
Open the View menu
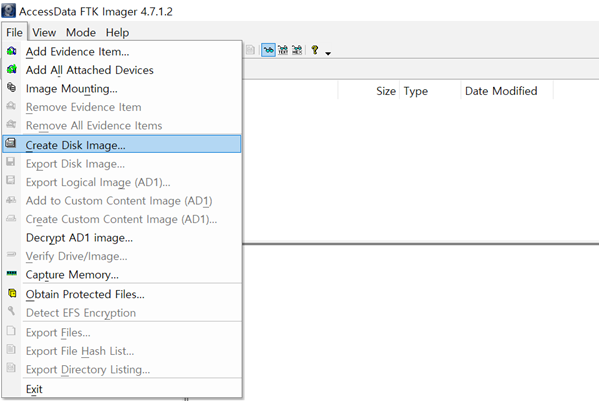pos(44,32)
